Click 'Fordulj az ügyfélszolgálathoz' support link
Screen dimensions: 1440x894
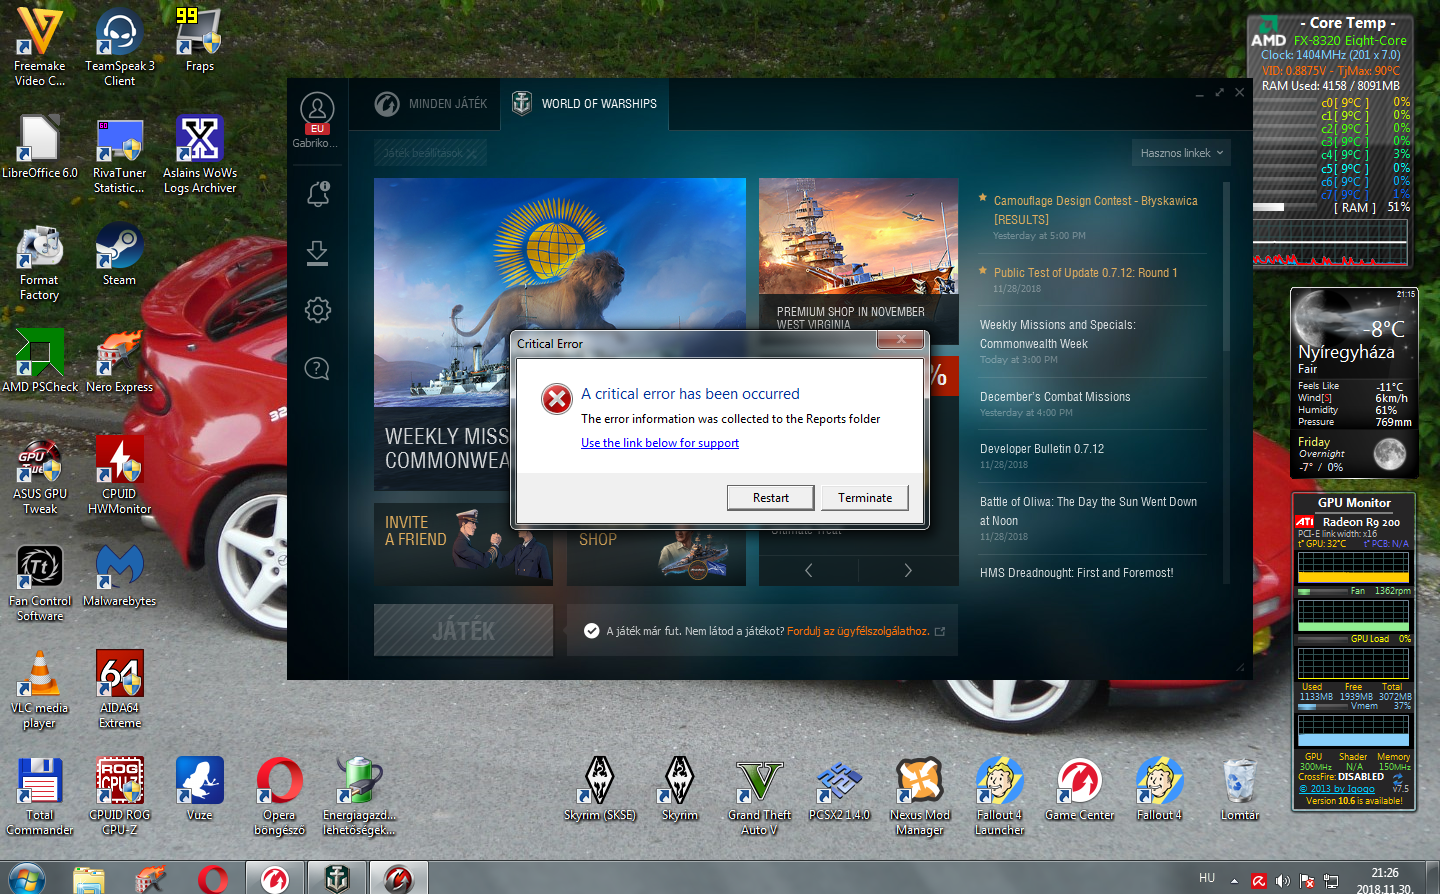pos(857,631)
